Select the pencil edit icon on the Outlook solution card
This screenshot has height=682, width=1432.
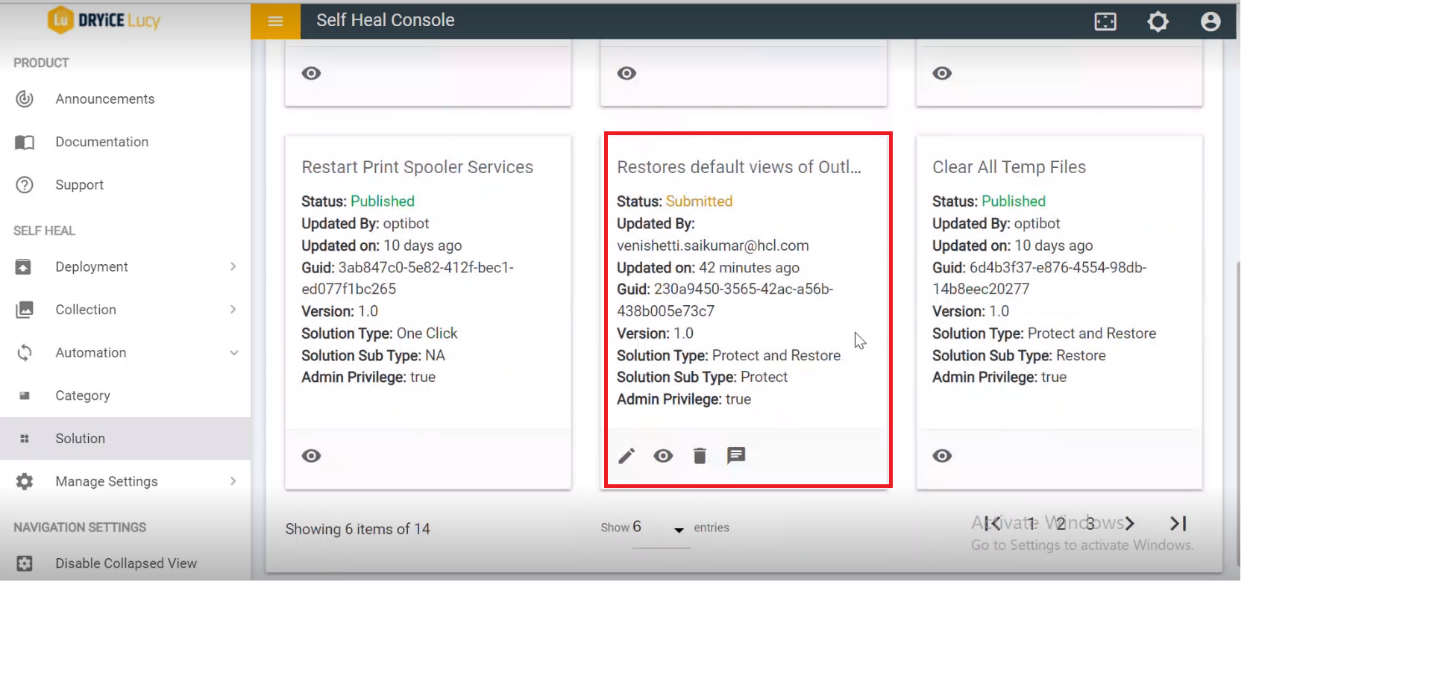pyautogui.click(x=627, y=456)
